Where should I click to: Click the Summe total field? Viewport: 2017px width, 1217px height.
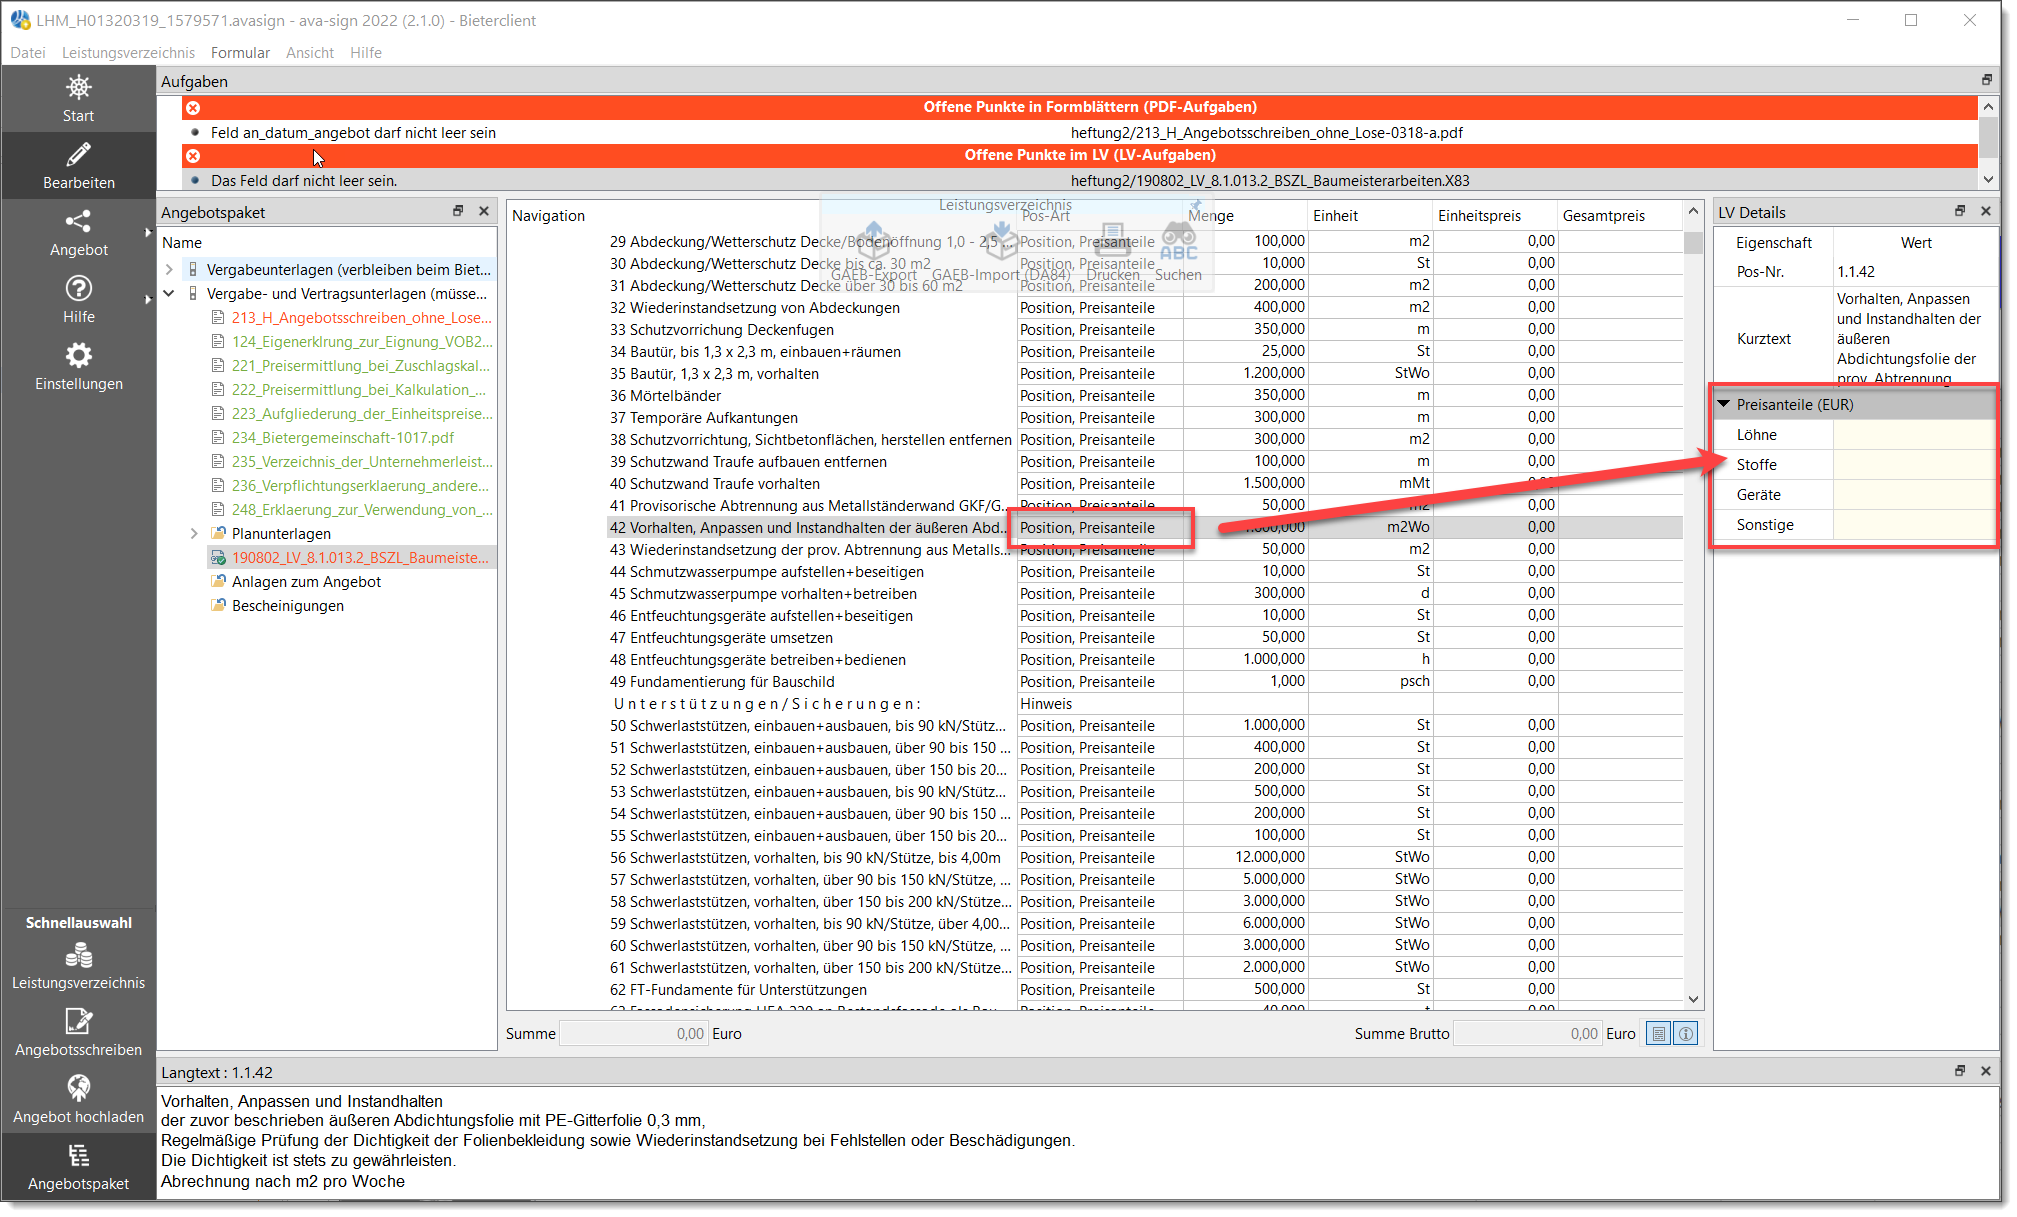pyautogui.click(x=634, y=1034)
